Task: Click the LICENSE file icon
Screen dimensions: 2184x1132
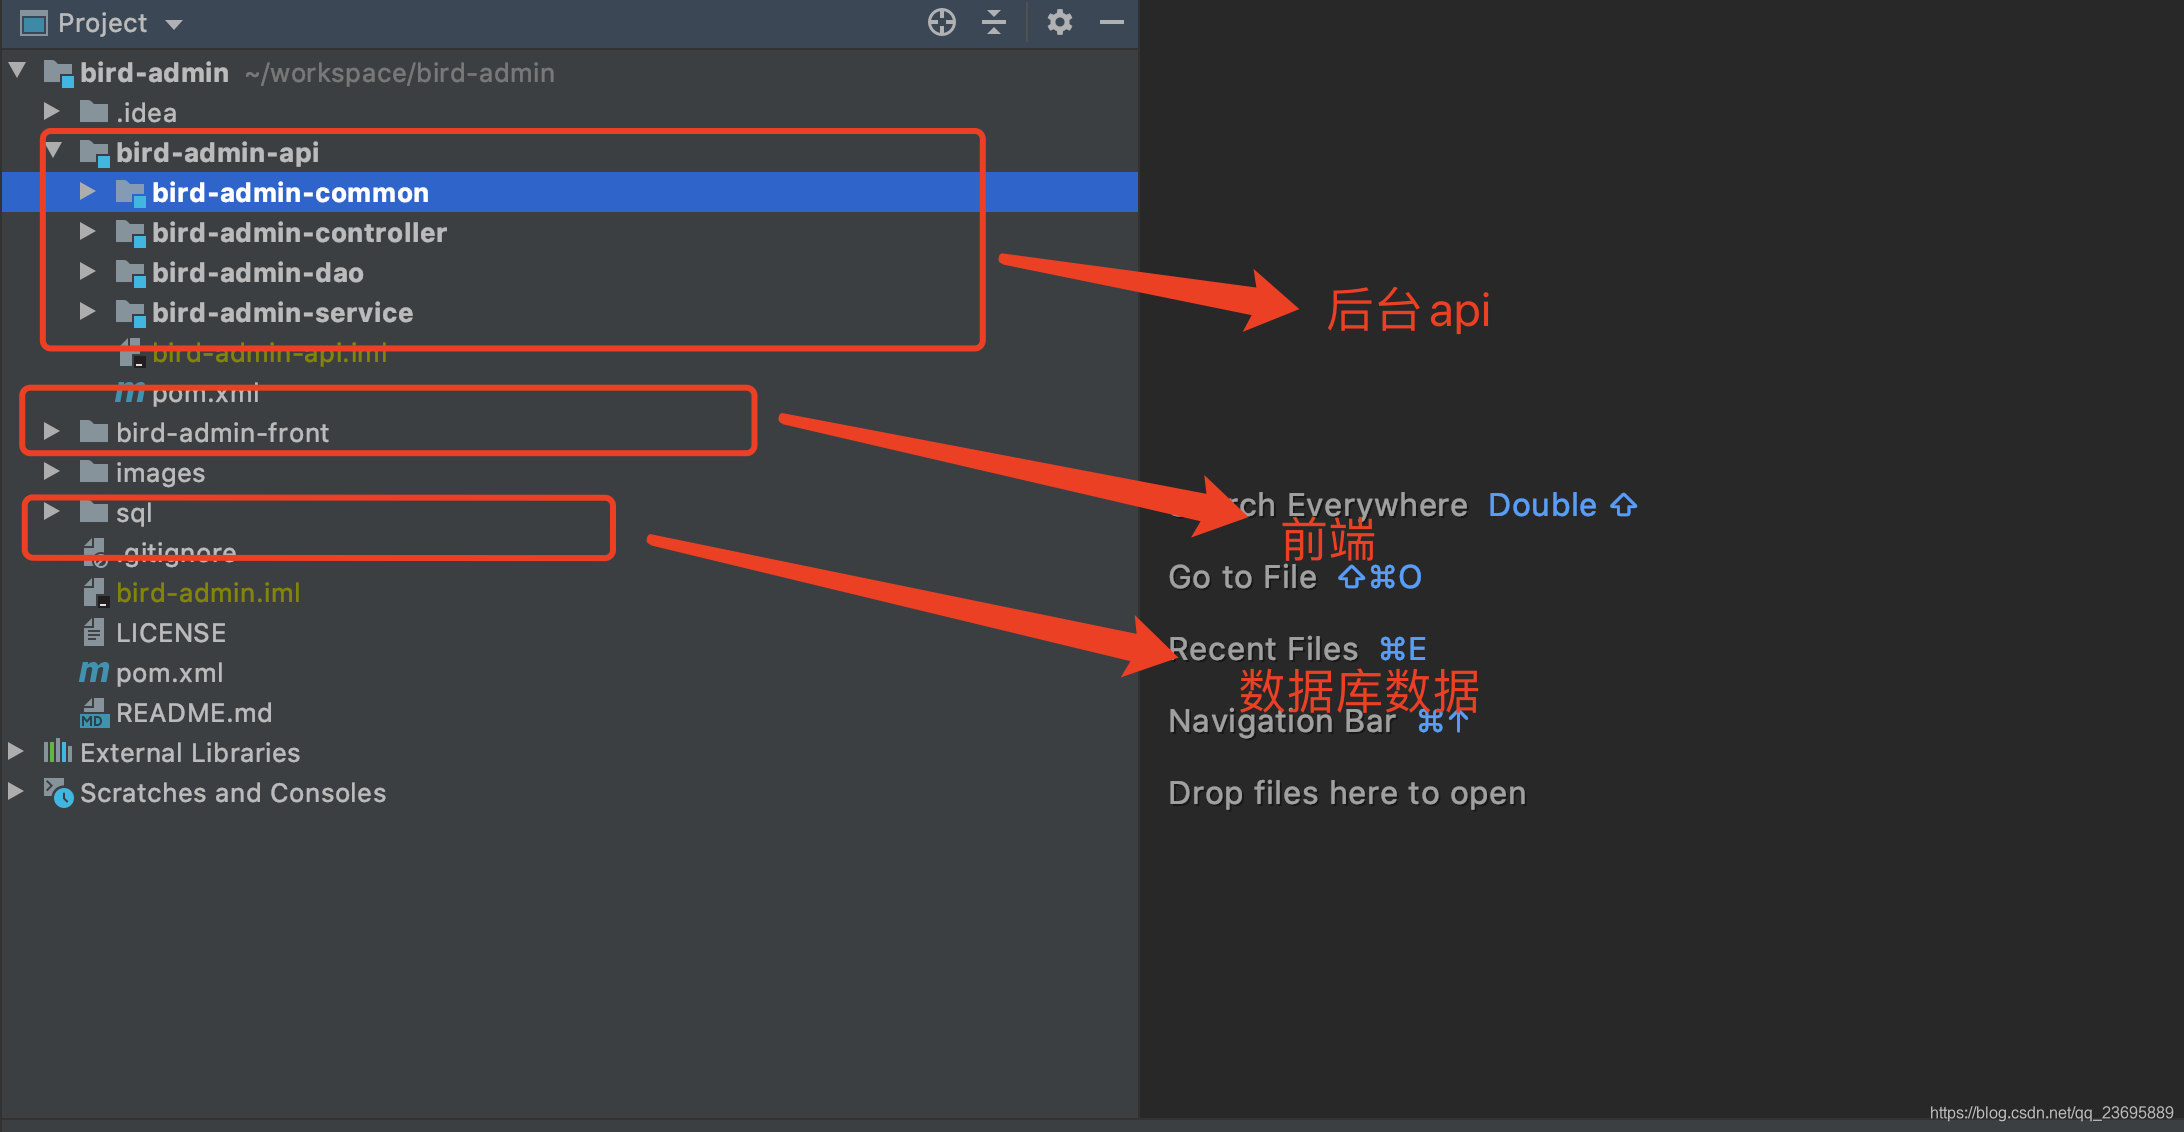Action: [x=93, y=632]
